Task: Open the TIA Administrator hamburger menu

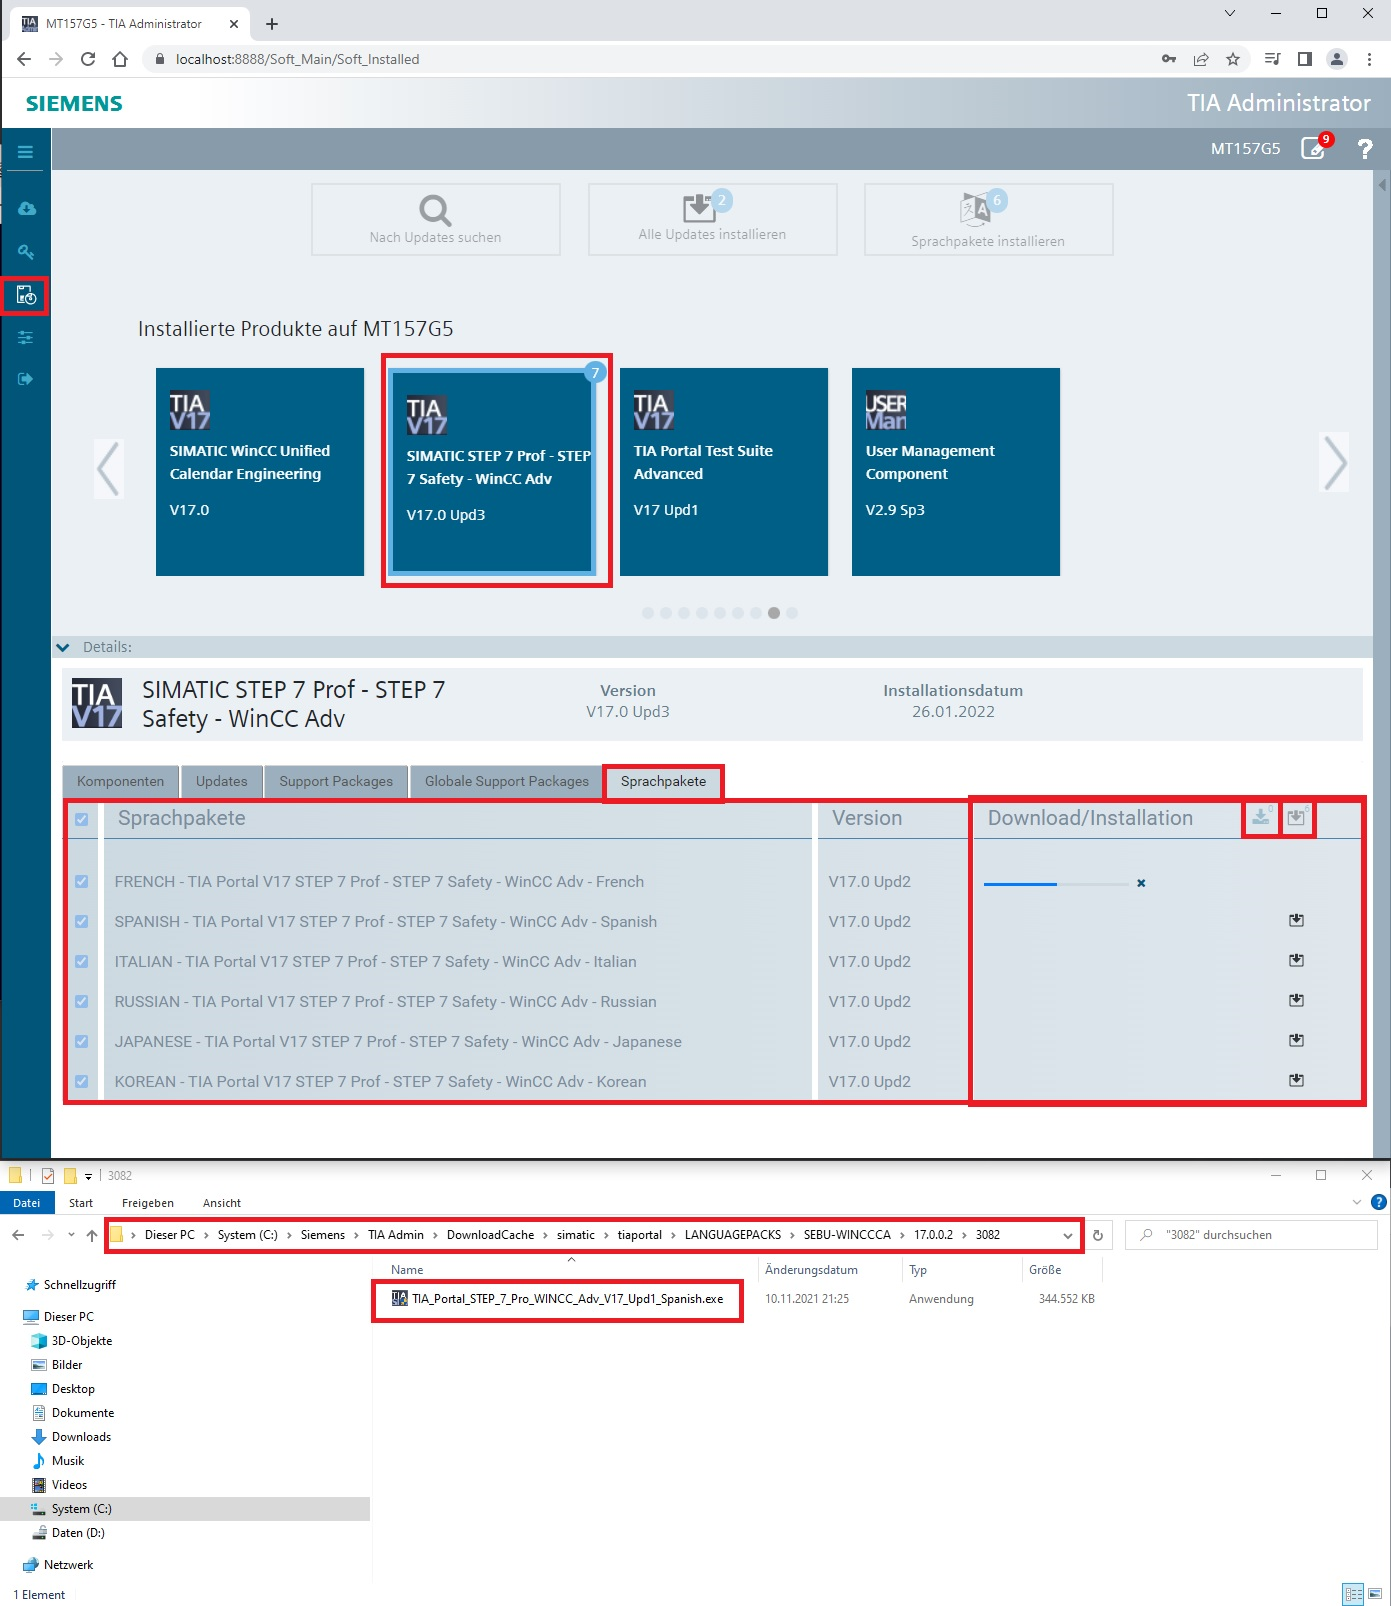Action: (x=26, y=152)
